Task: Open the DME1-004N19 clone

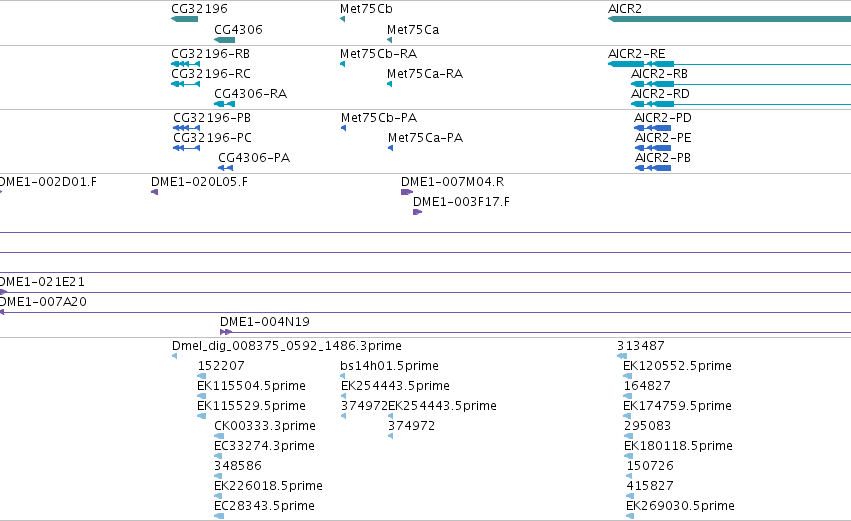Action: [x=535, y=332]
